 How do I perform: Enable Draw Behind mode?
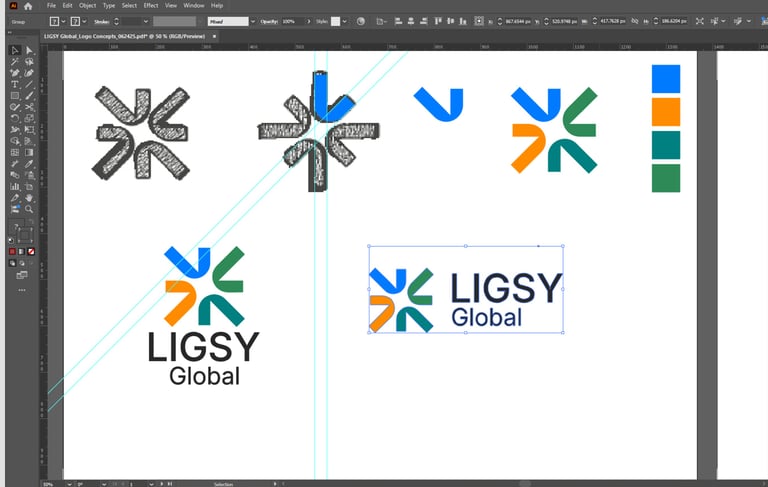point(22,263)
